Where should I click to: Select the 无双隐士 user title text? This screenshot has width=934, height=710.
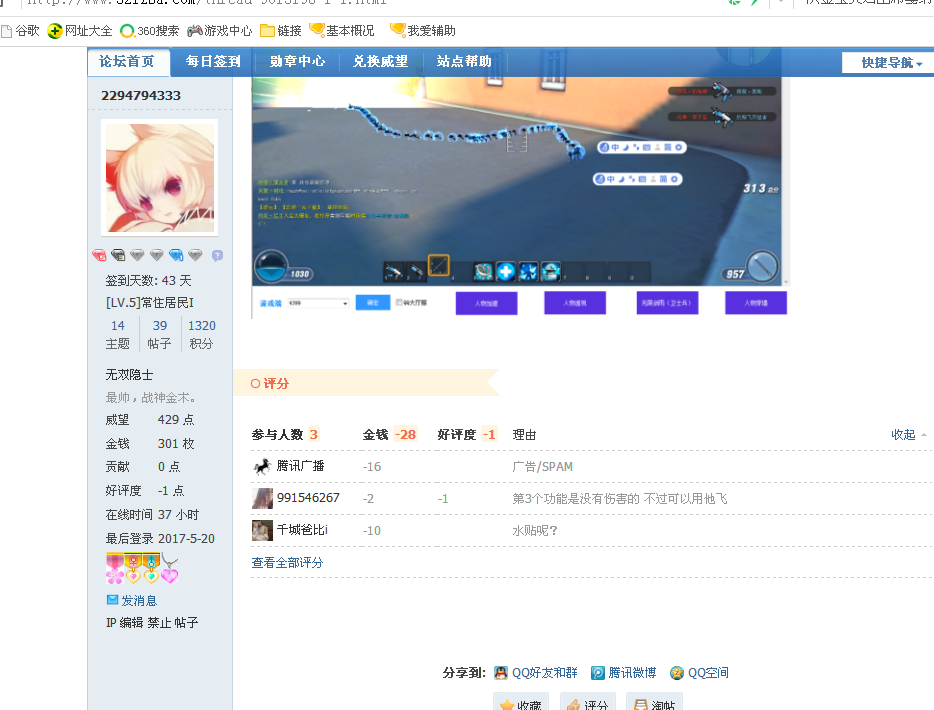click(x=129, y=375)
